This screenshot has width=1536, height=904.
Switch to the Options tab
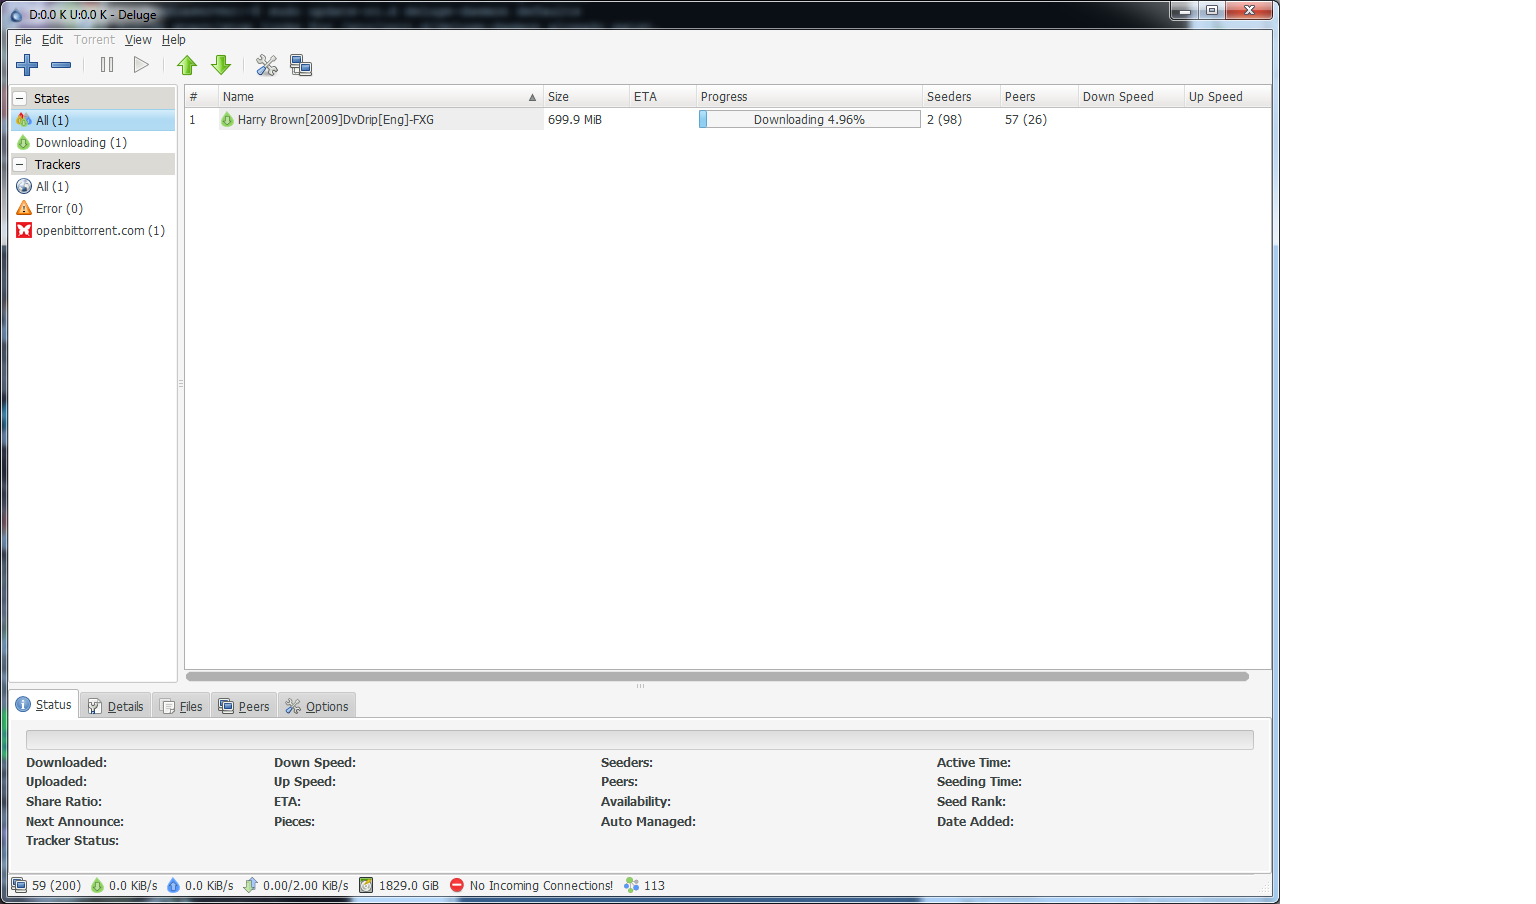tap(317, 706)
